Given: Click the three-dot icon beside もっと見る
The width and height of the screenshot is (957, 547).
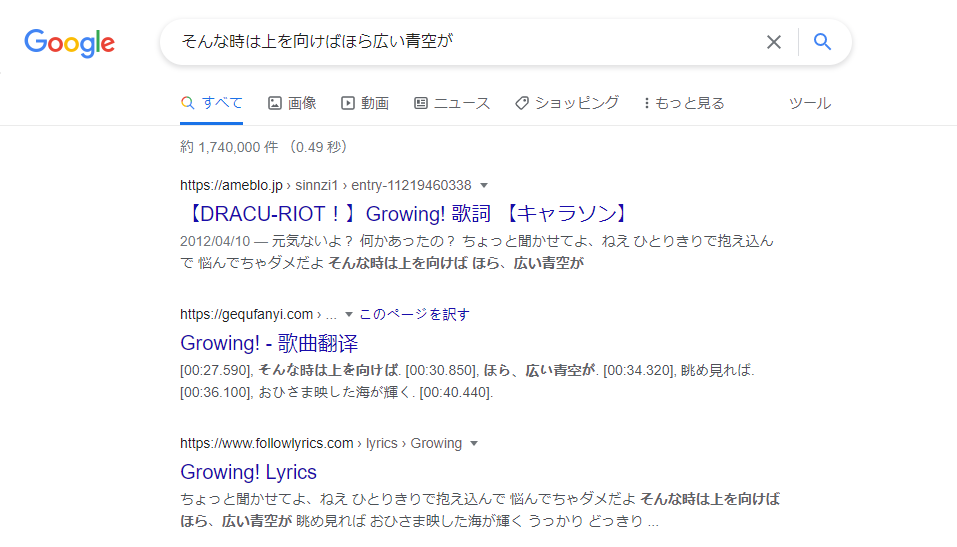Looking at the screenshot, I should click(x=646, y=103).
